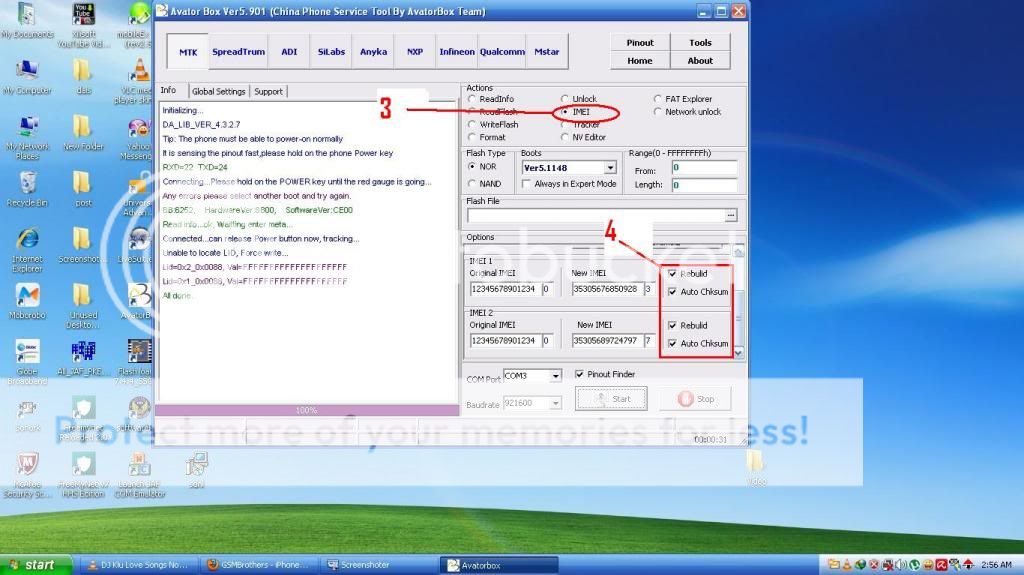The width and height of the screenshot is (1024, 575).
Task: Toggle the Pinout Finder checkbox
Action: (579, 374)
